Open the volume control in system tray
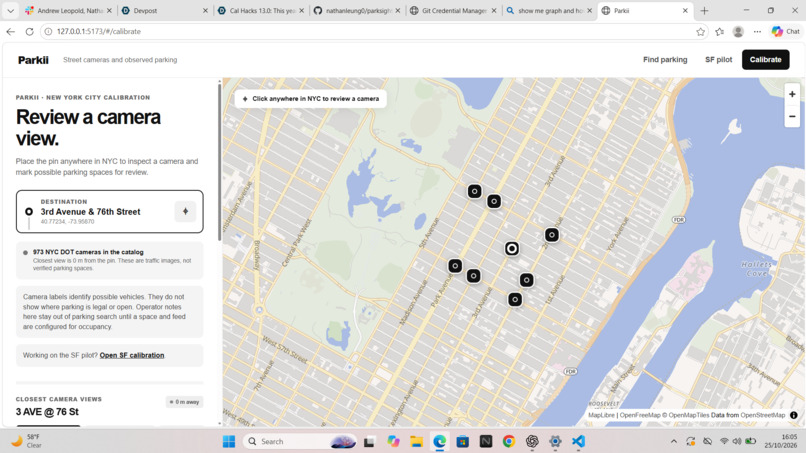The image size is (806, 453). pos(737,441)
